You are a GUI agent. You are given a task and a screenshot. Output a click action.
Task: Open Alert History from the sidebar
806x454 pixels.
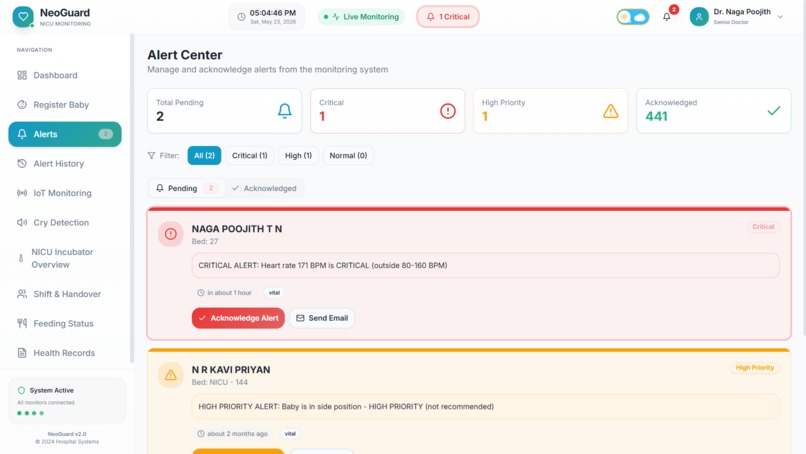(x=65, y=164)
